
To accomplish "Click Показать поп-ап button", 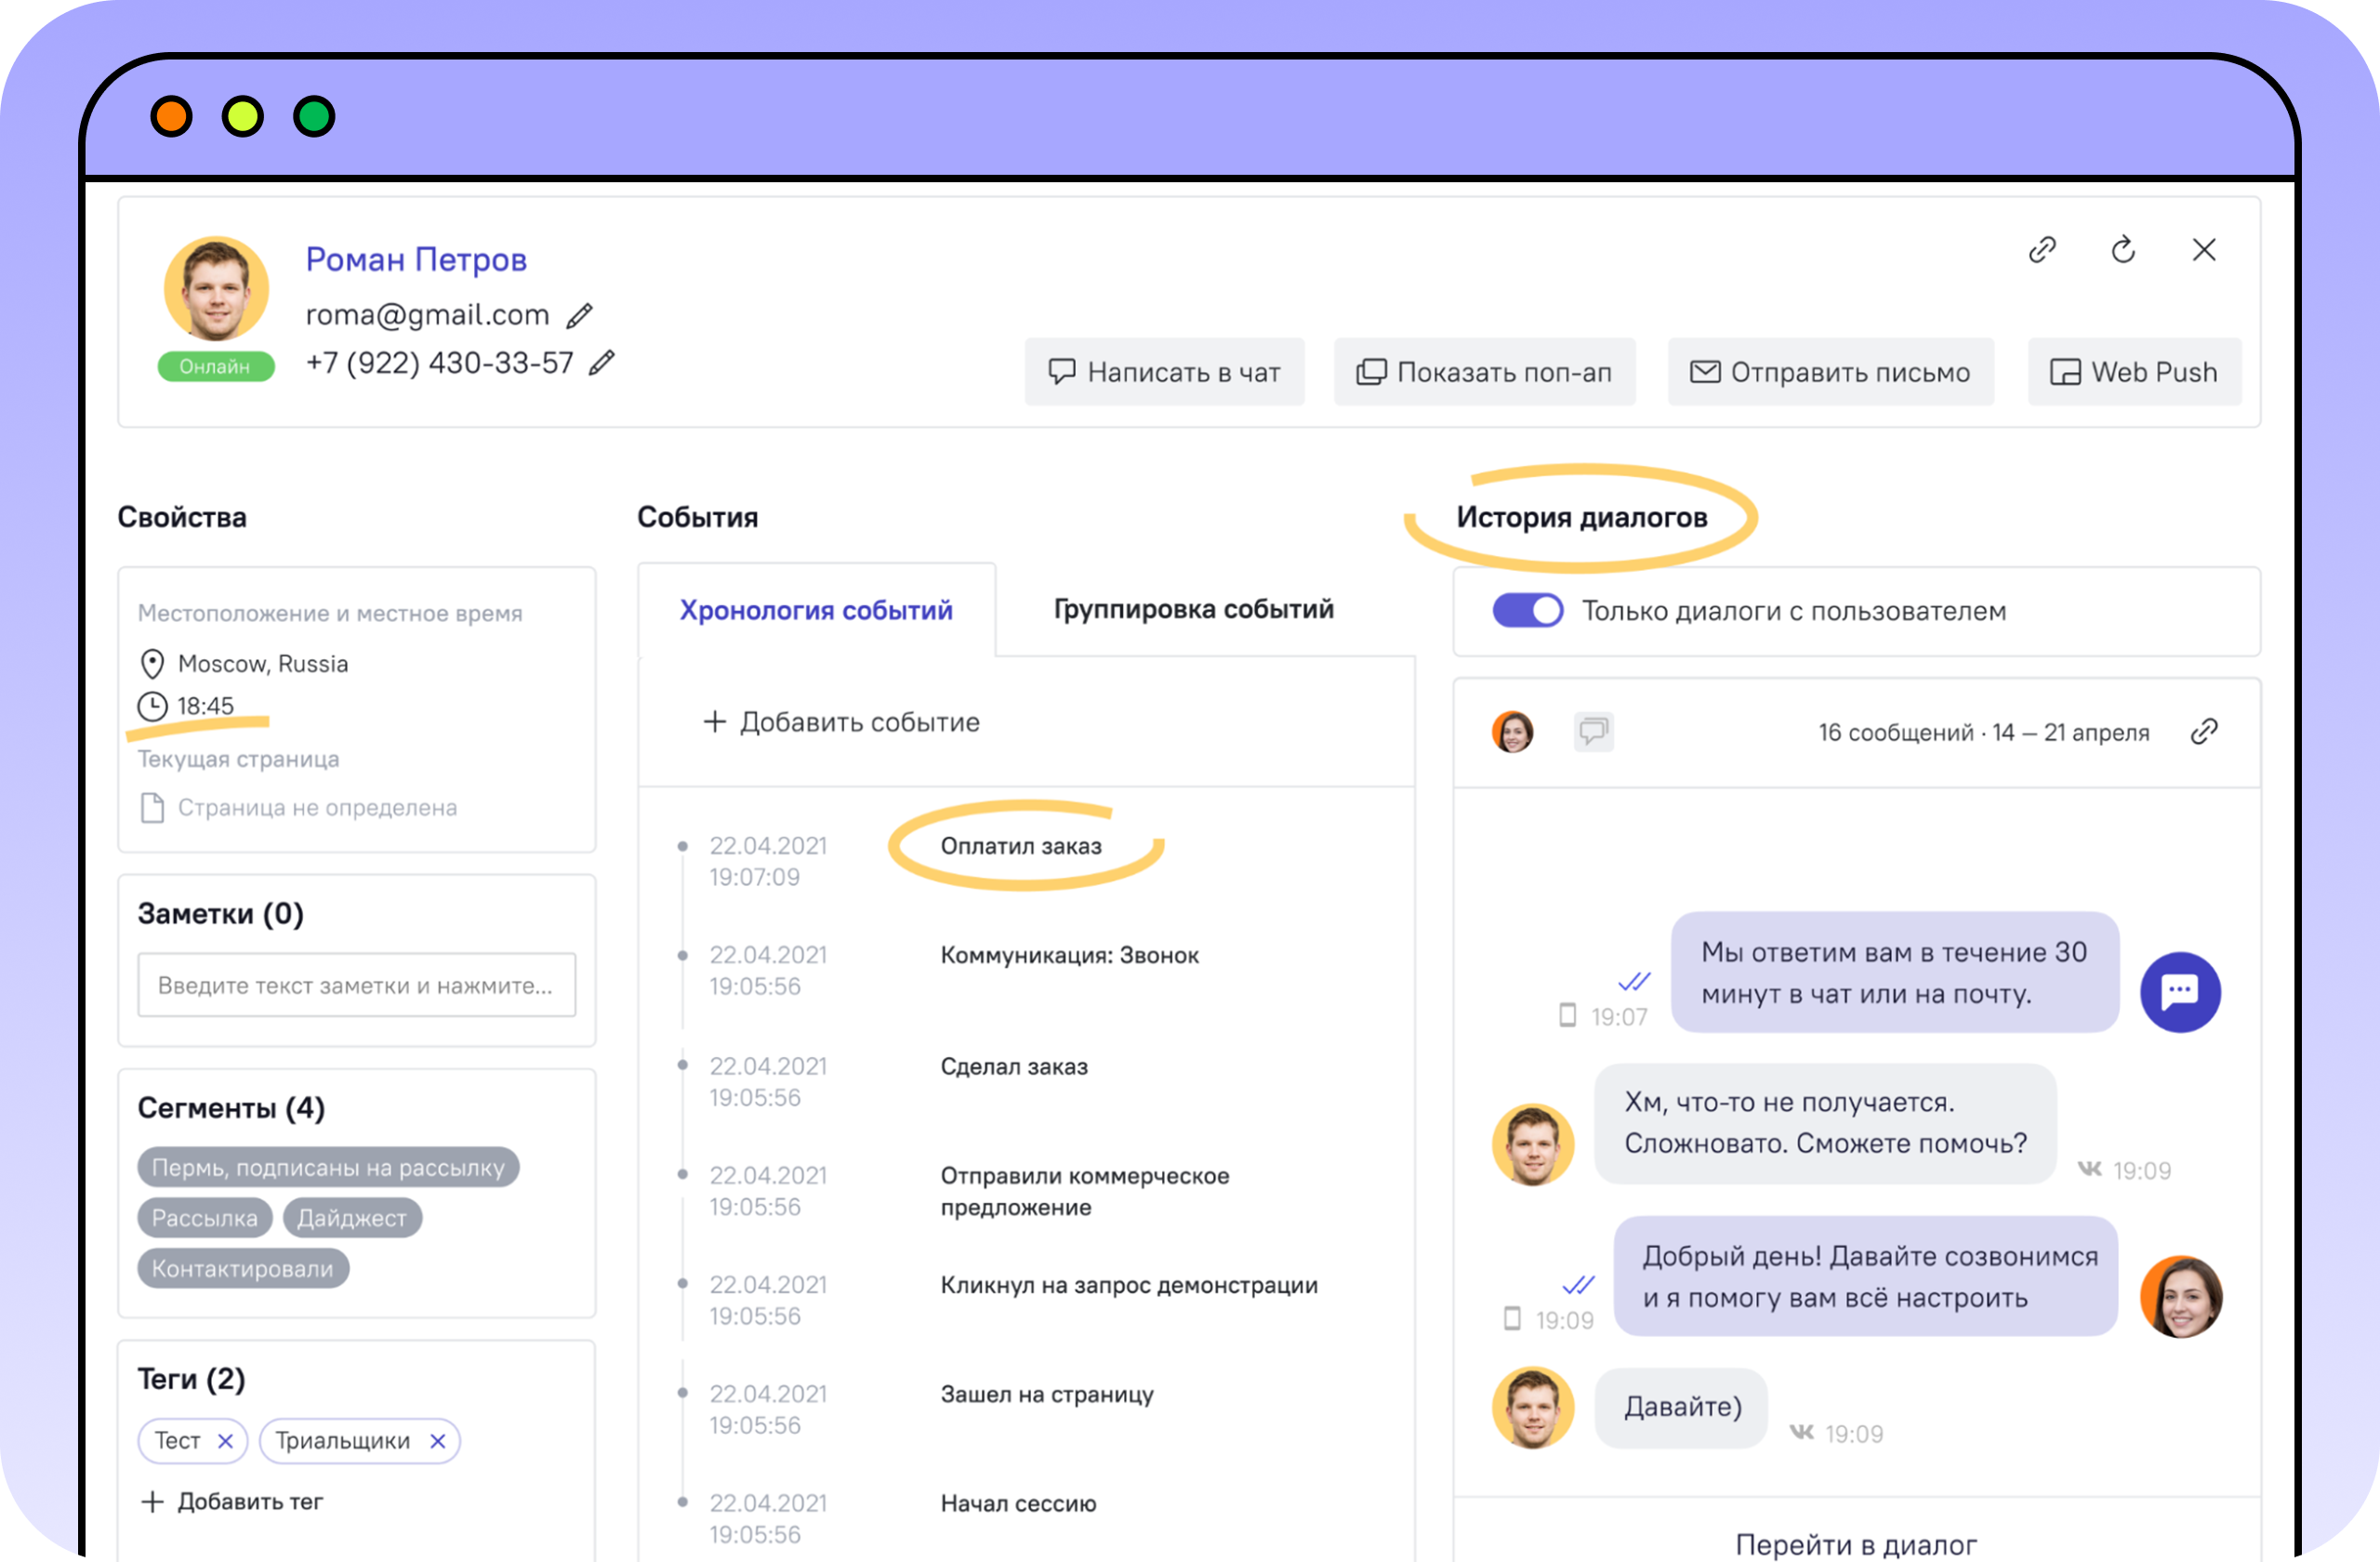I will (x=1484, y=372).
